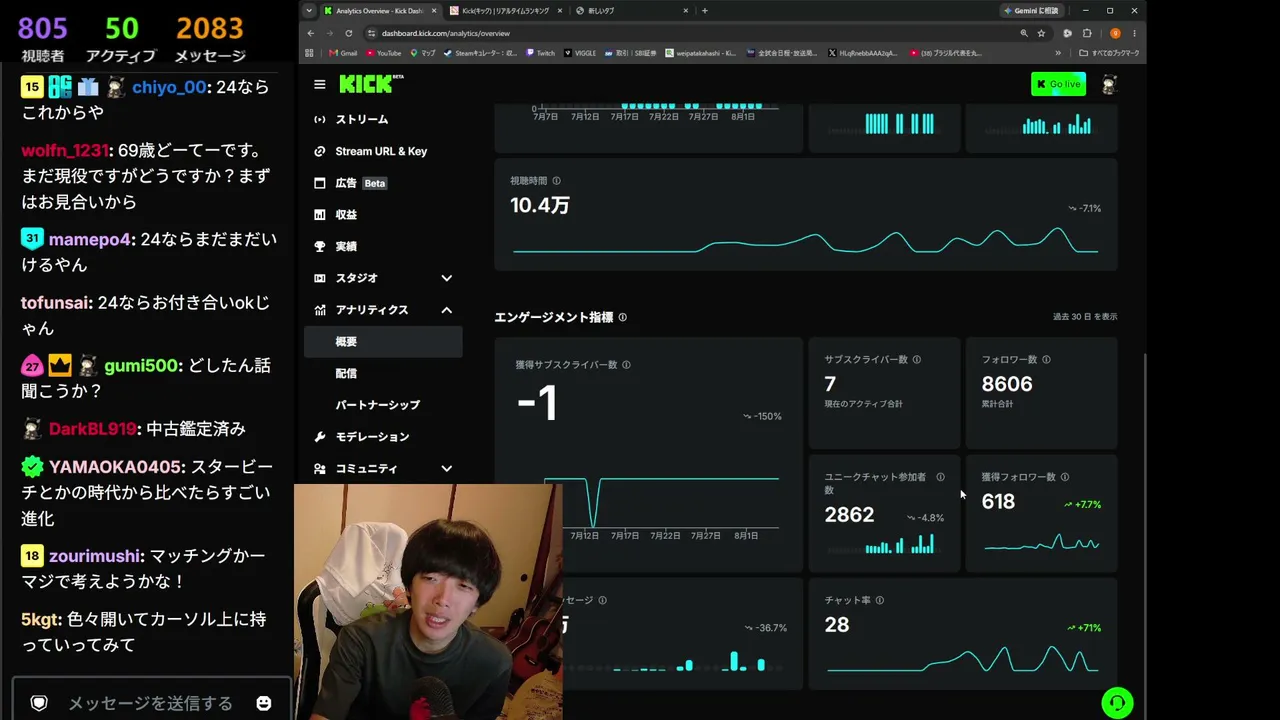Show info for 獲得サブスクライバー数
This screenshot has height=720, width=1280.
pos(626,365)
